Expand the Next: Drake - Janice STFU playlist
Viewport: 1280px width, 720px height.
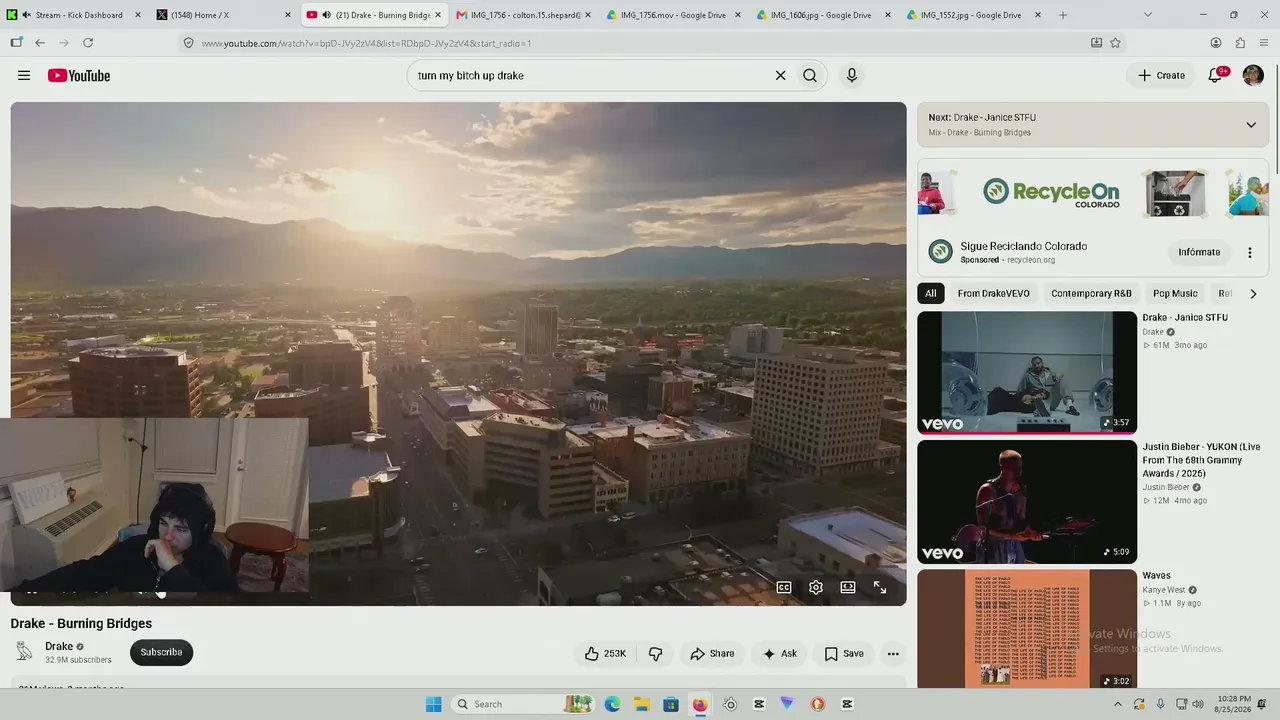tap(1250, 125)
